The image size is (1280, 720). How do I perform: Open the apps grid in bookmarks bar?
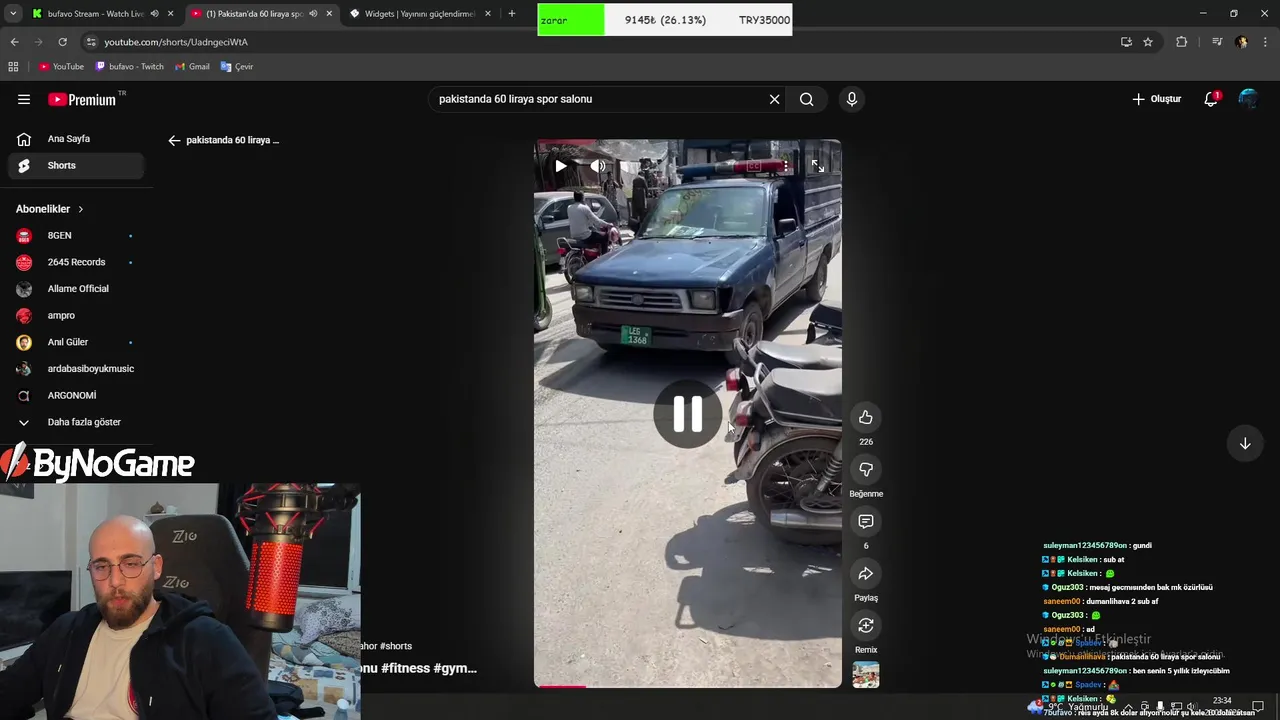coord(13,67)
